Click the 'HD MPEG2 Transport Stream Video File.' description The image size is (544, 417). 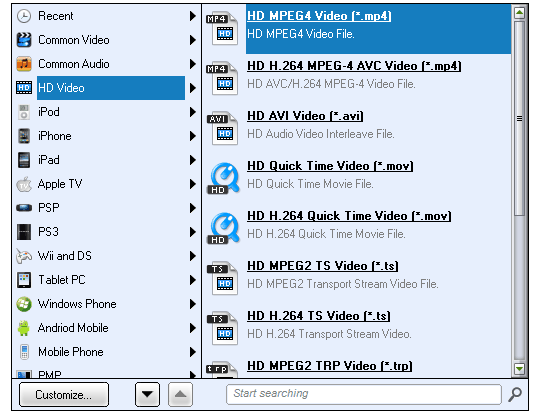coord(343,284)
